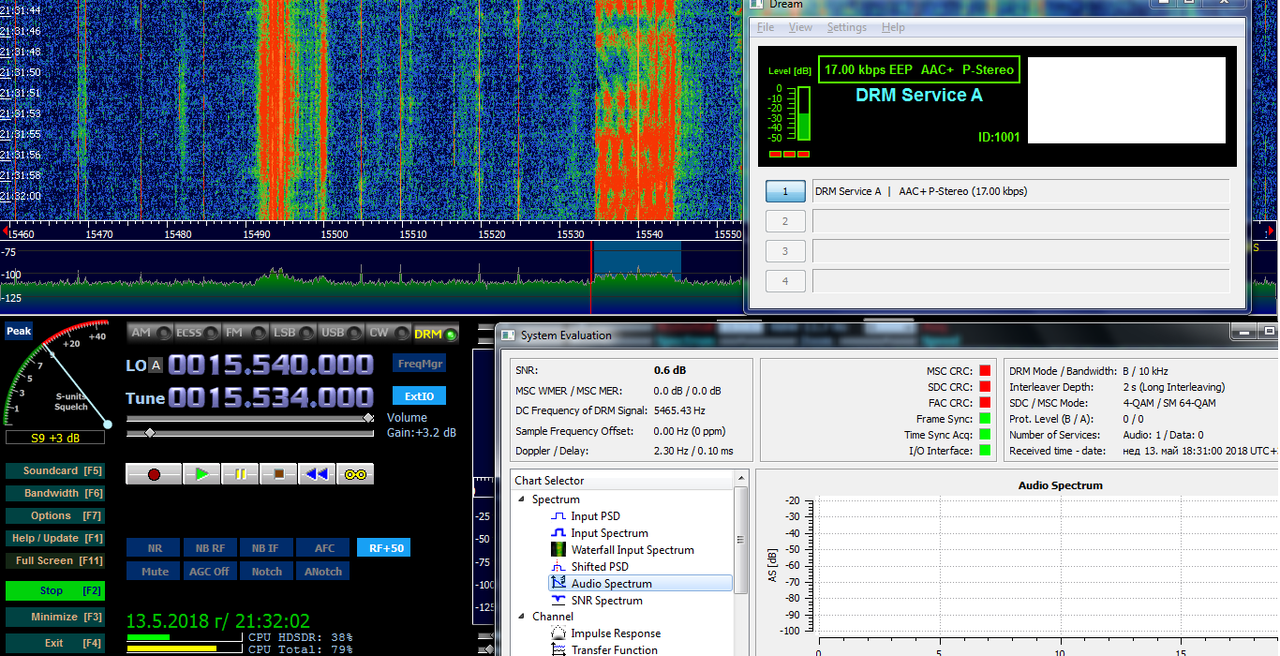Screen dimensions: 1280x656
Task: Select Waterfall Input Spectrum chart
Action: click(x=632, y=550)
